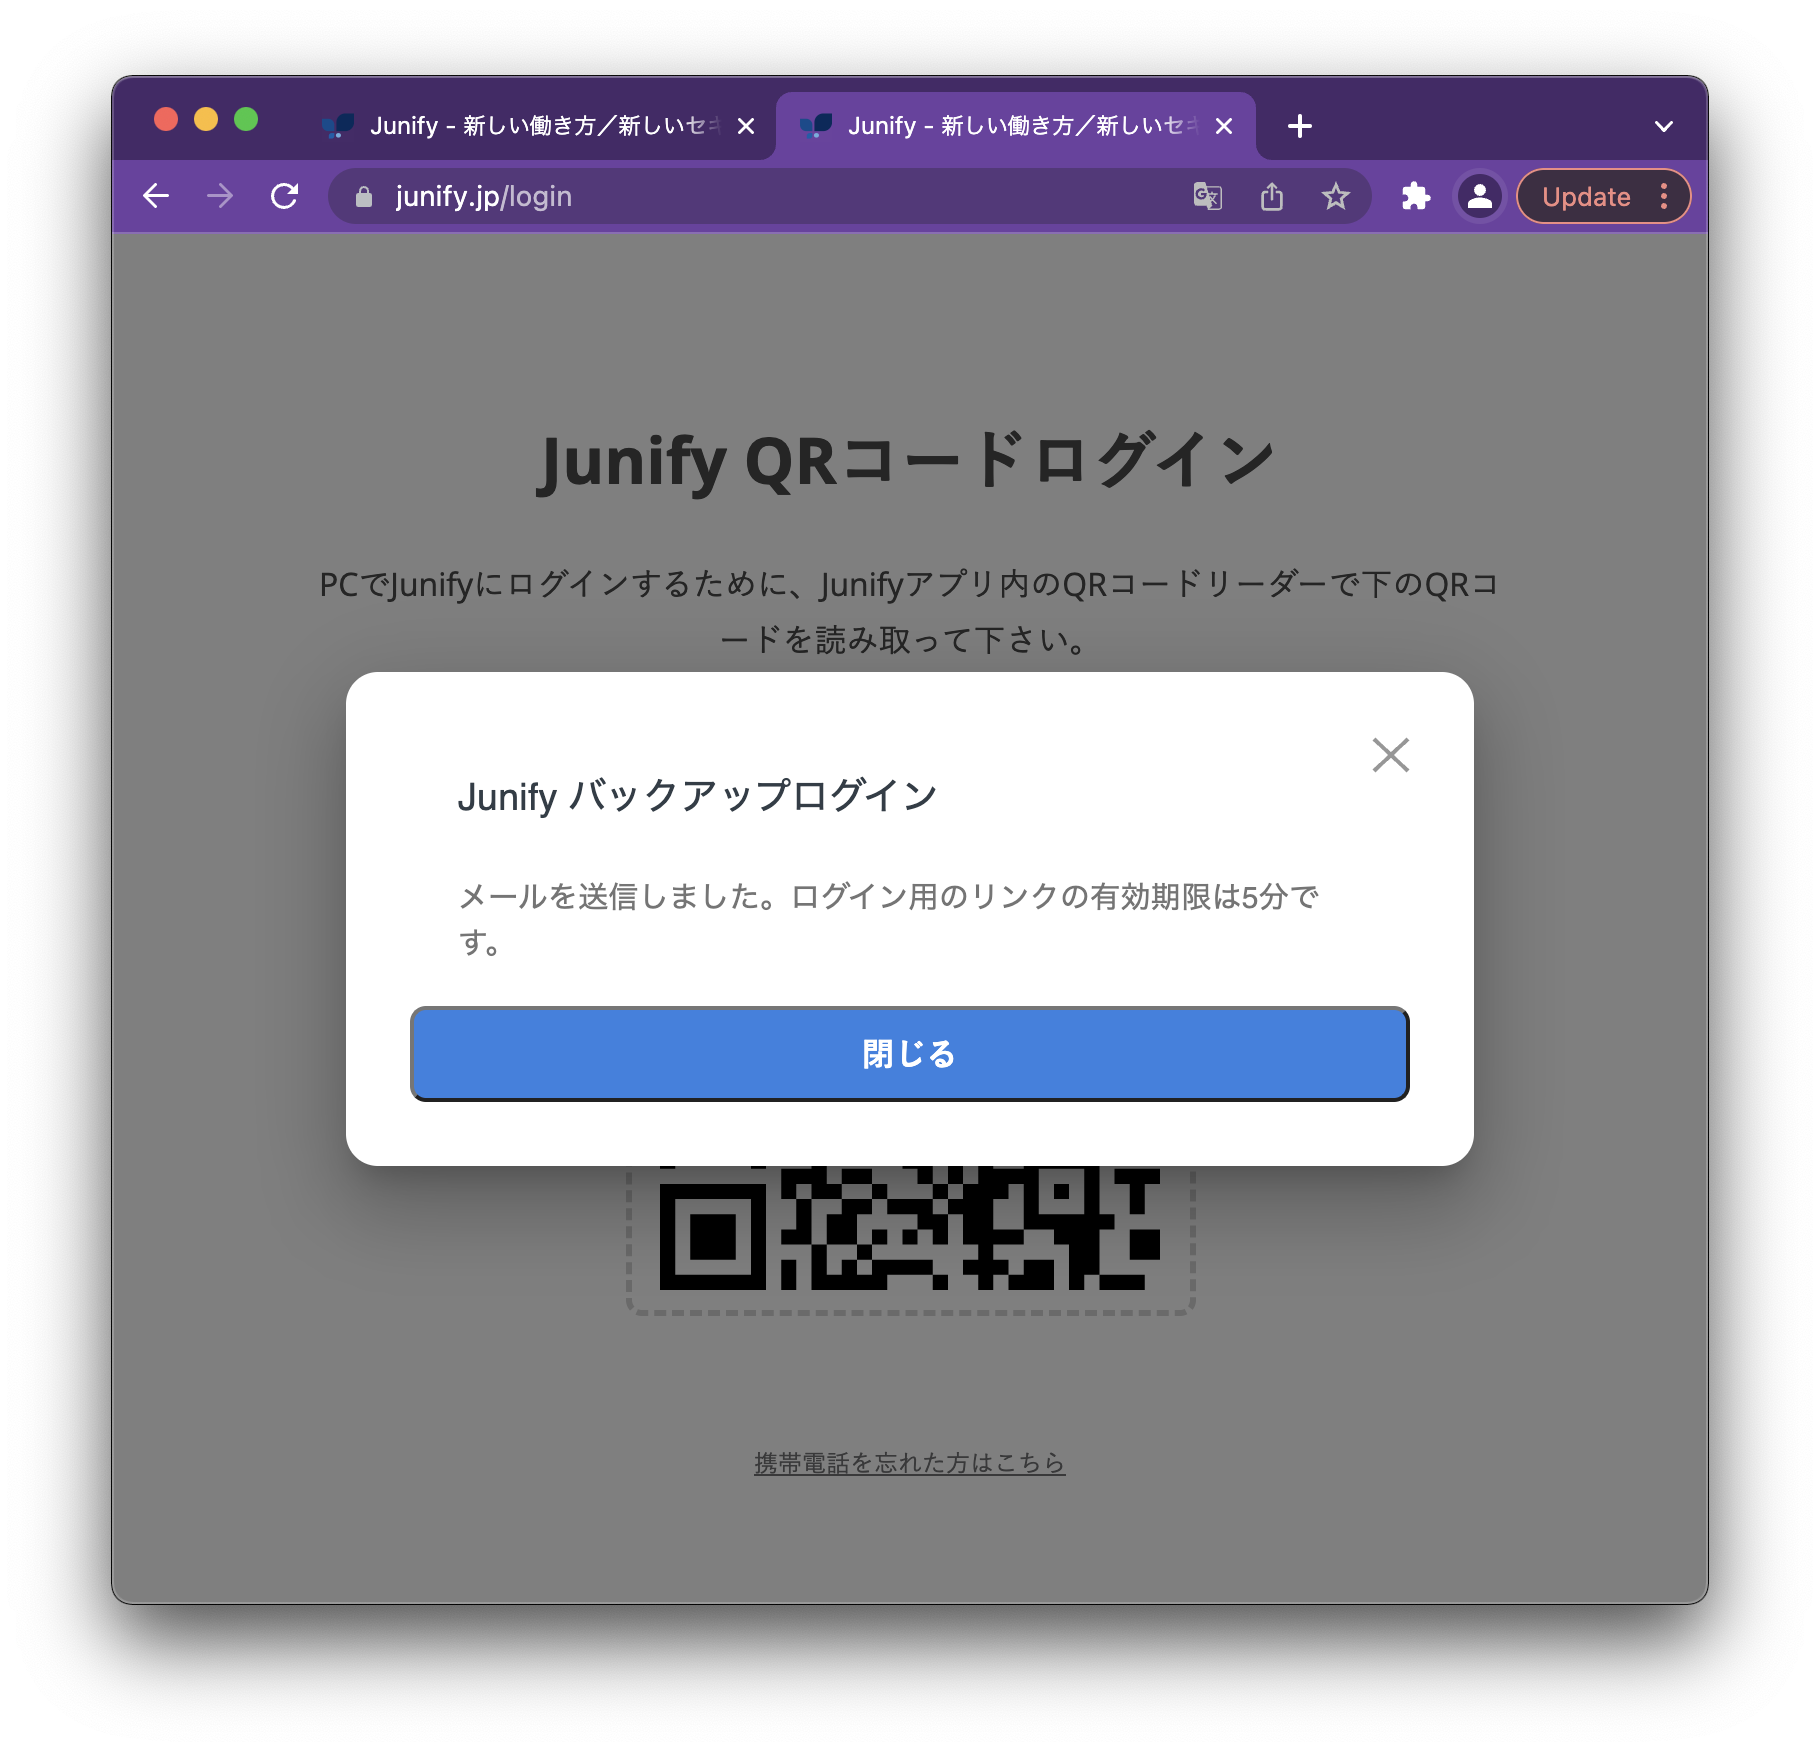Reload the junify.jp login page

[285, 196]
